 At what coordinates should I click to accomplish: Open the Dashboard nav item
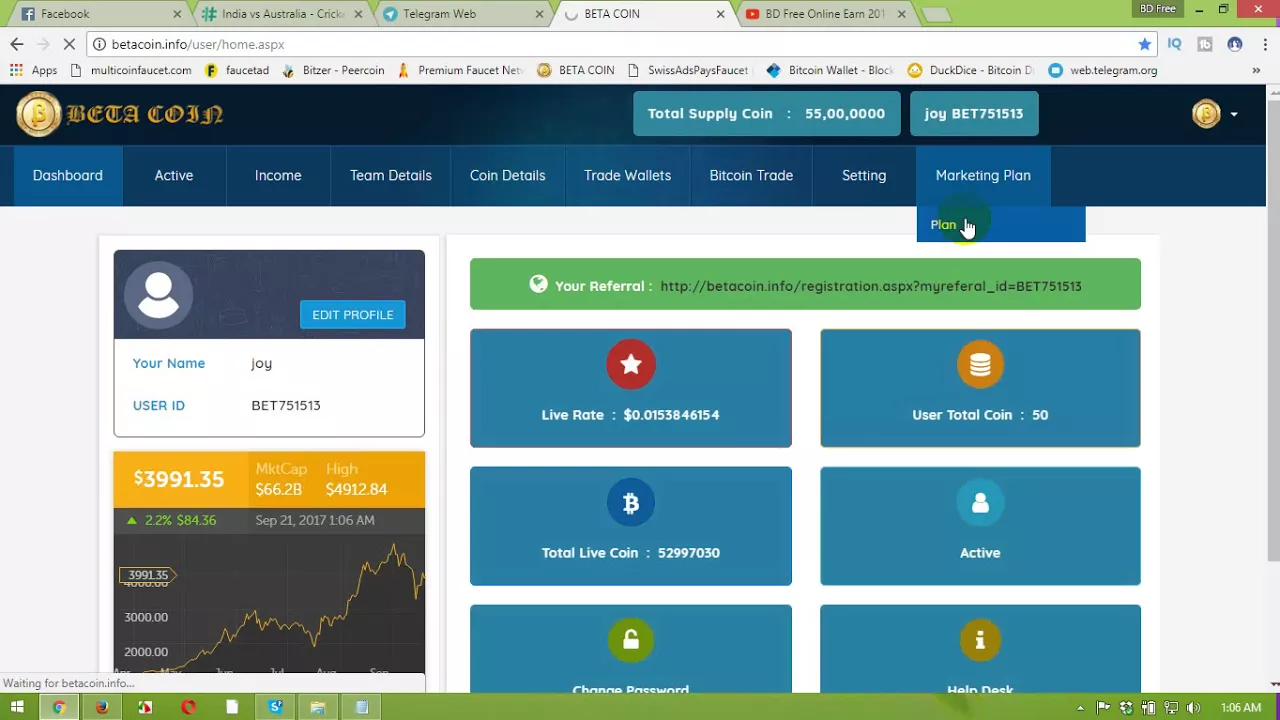(x=68, y=176)
